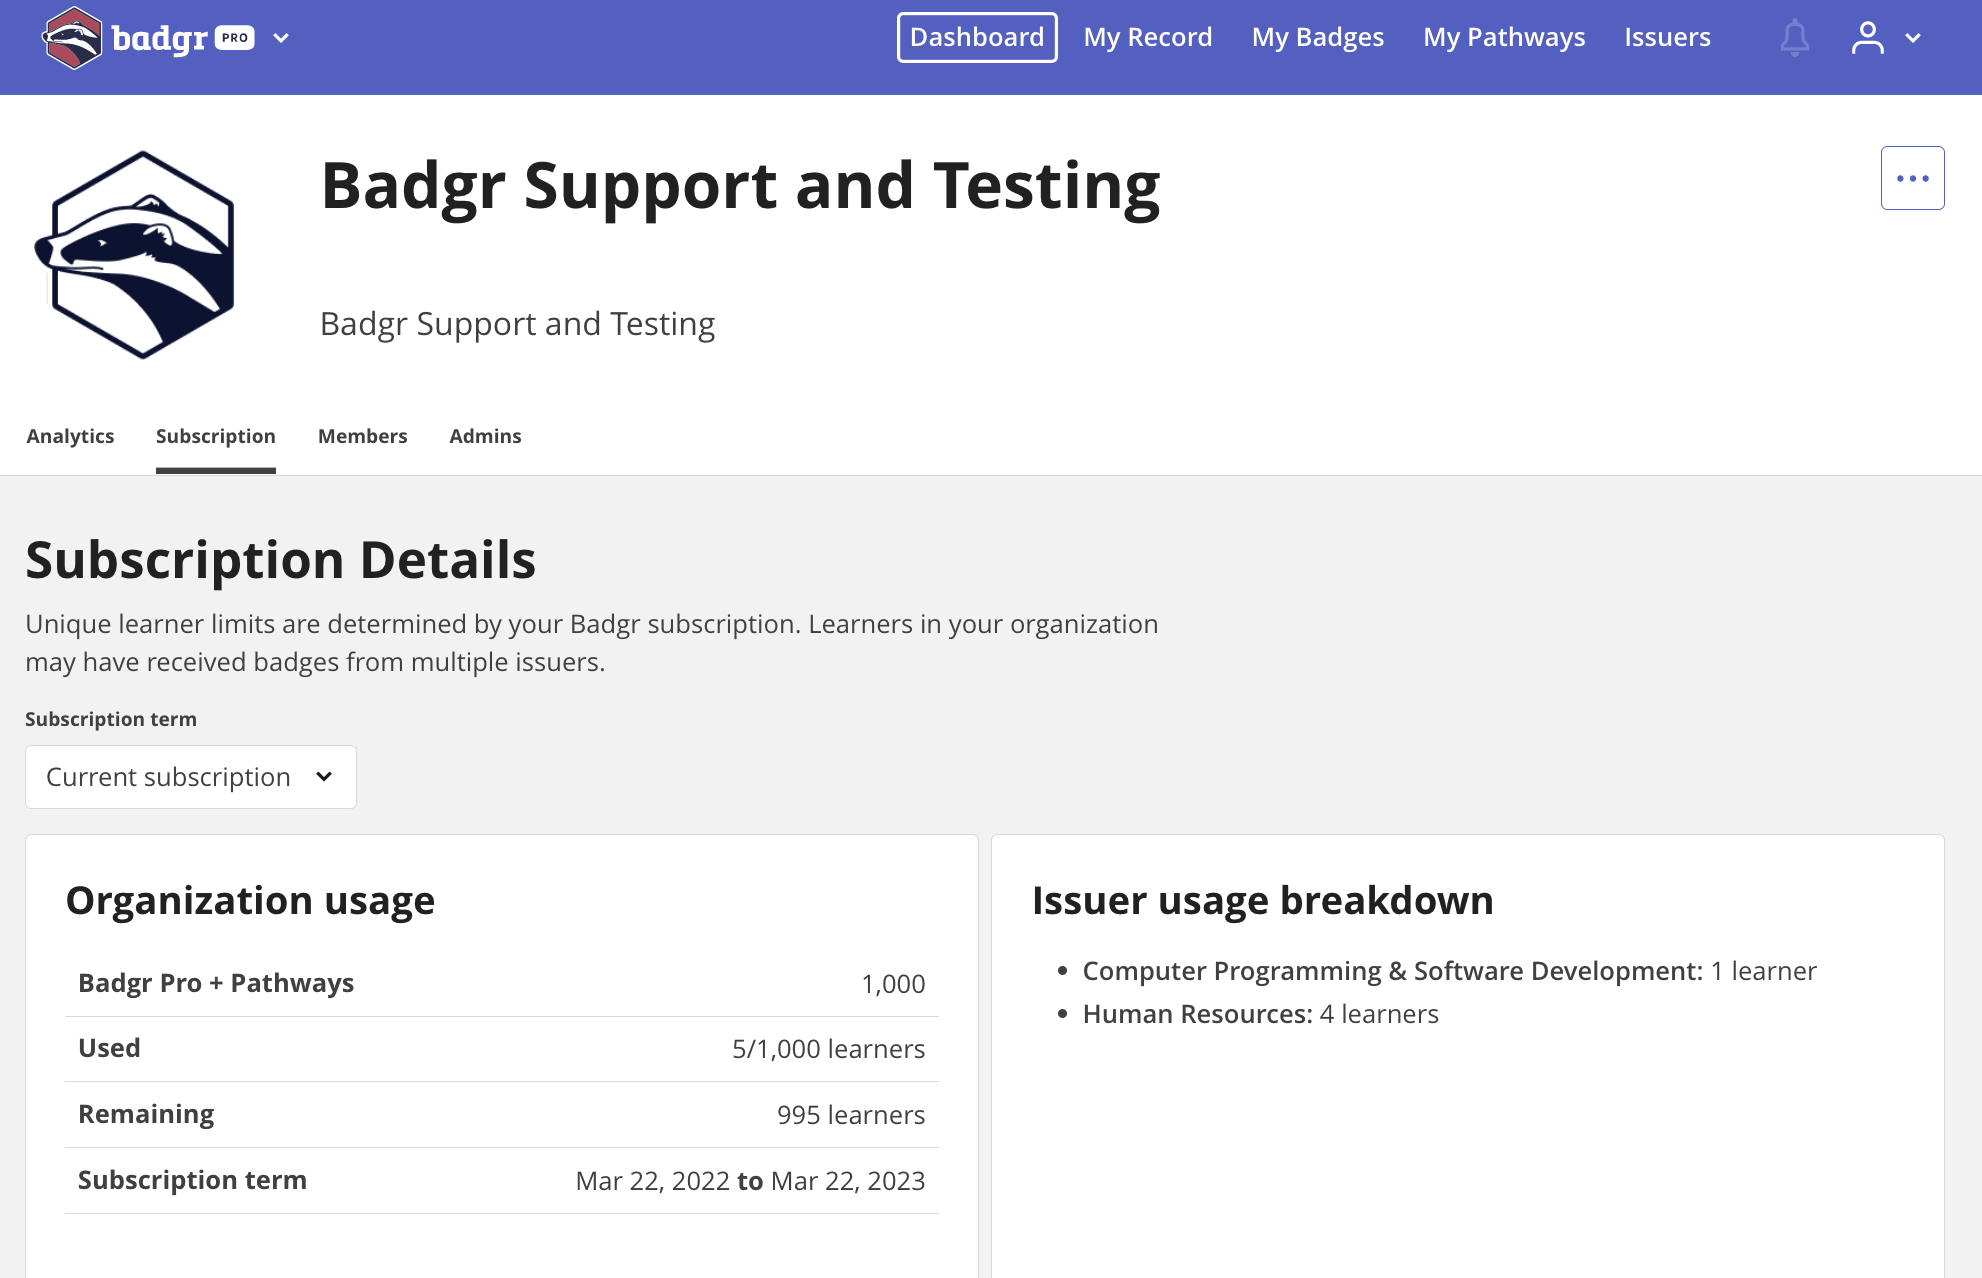Open the Admins tab
Image resolution: width=1982 pixels, height=1278 pixels.
point(485,436)
